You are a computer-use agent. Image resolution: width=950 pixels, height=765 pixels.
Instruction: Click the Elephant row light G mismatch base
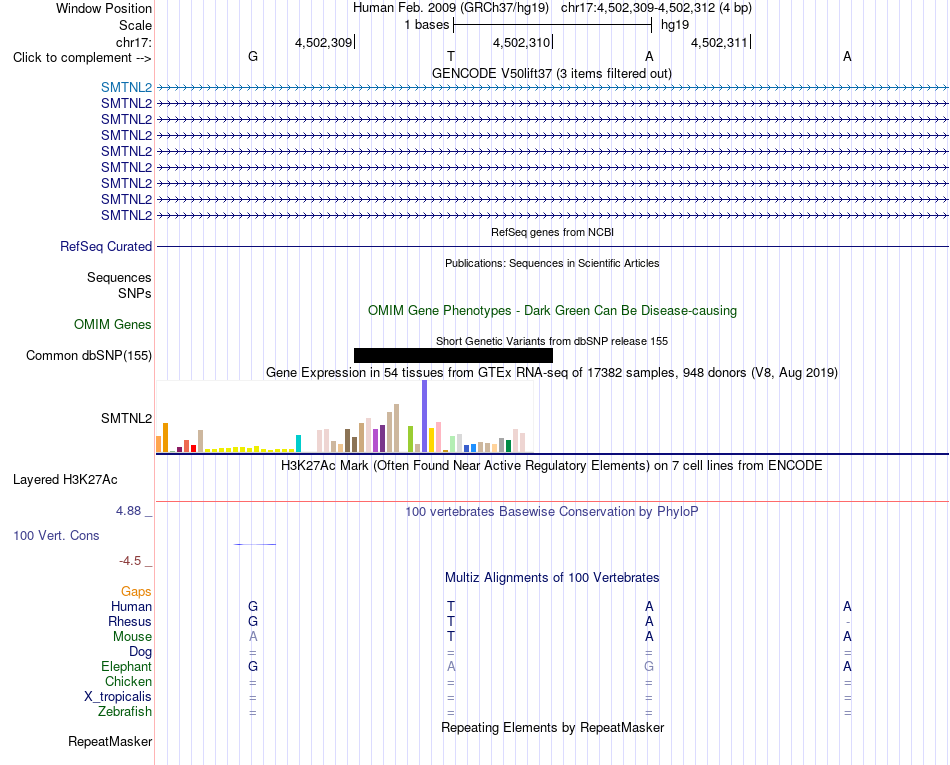pos(649,666)
